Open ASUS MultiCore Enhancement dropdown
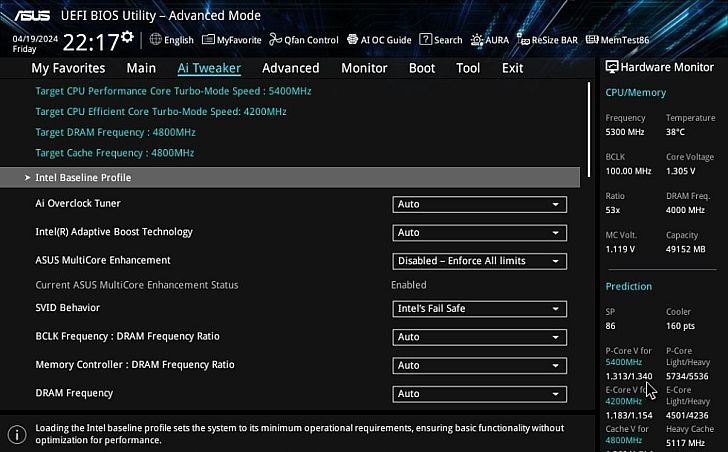 click(479, 261)
